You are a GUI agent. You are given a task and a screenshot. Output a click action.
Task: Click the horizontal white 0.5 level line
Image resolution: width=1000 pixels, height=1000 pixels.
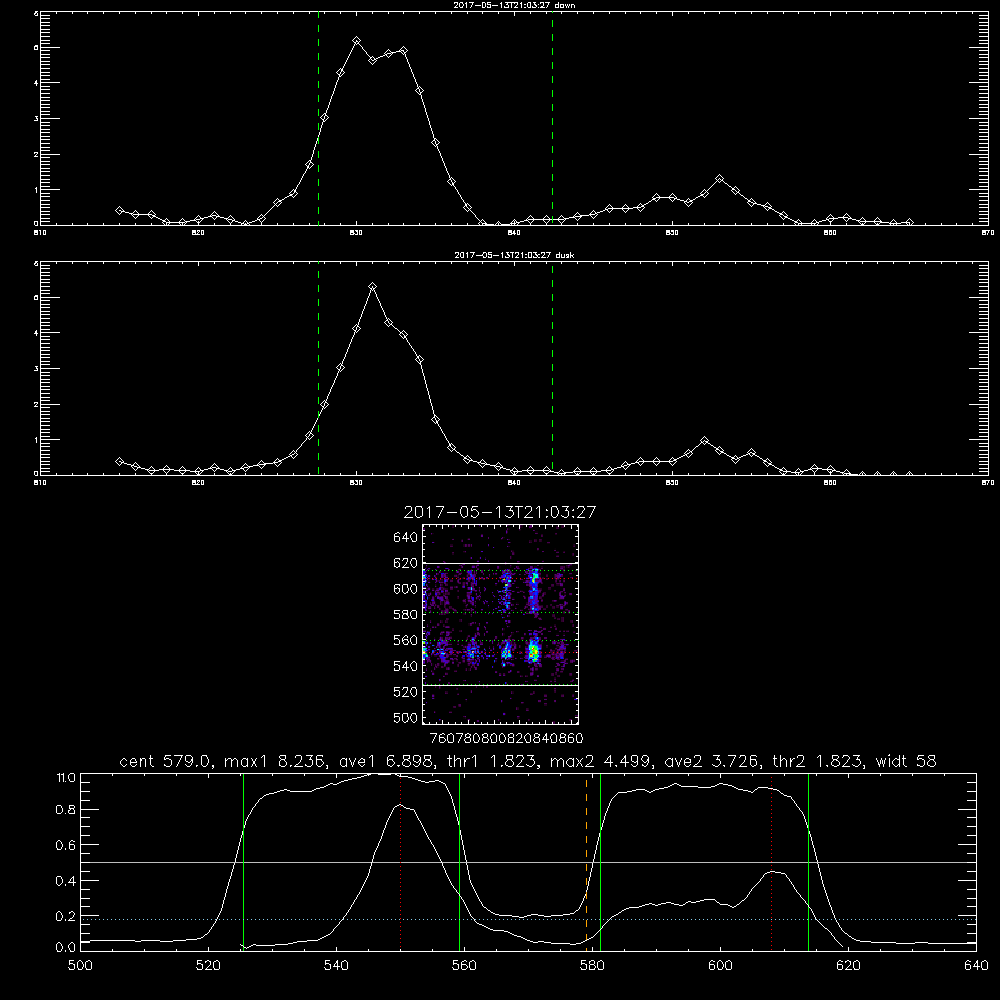528,862
